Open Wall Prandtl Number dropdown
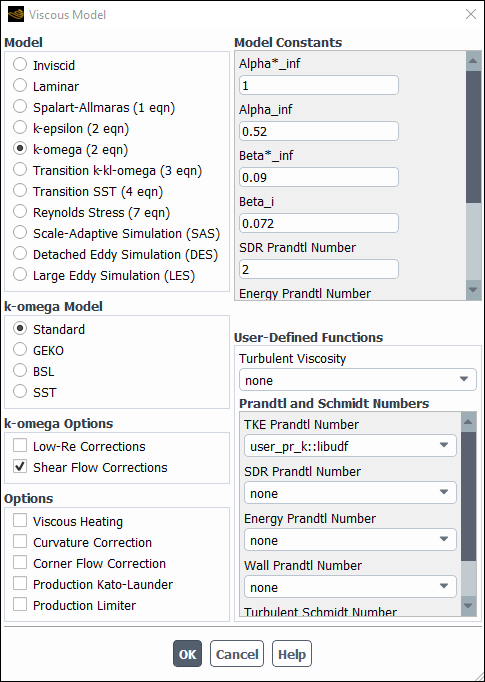The height and width of the screenshot is (682, 485). coord(350,587)
